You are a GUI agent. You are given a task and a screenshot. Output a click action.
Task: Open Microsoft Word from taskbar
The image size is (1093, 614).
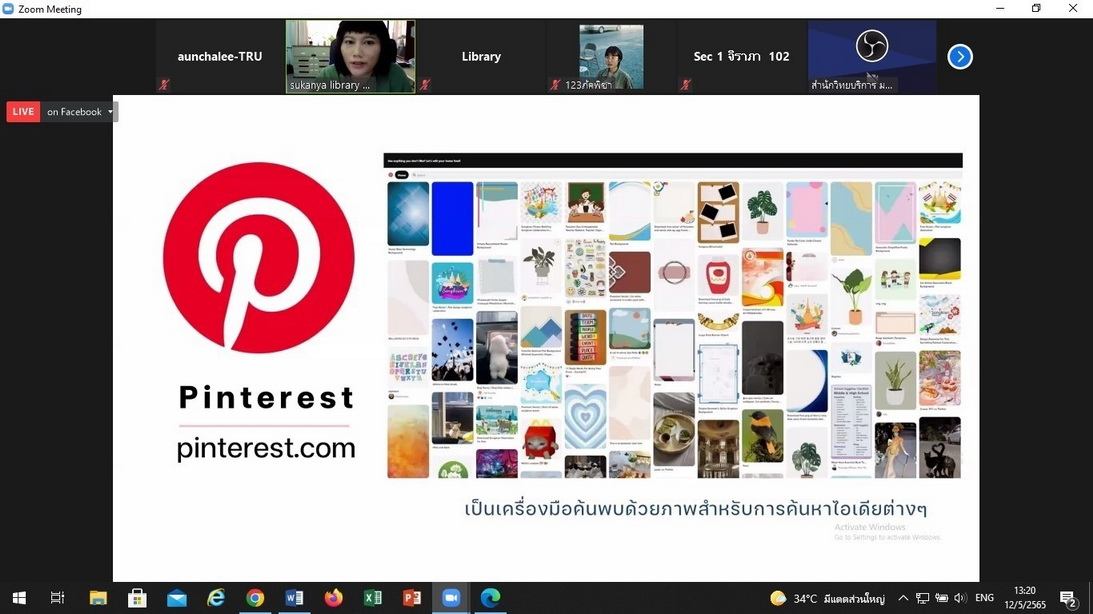click(294, 598)
